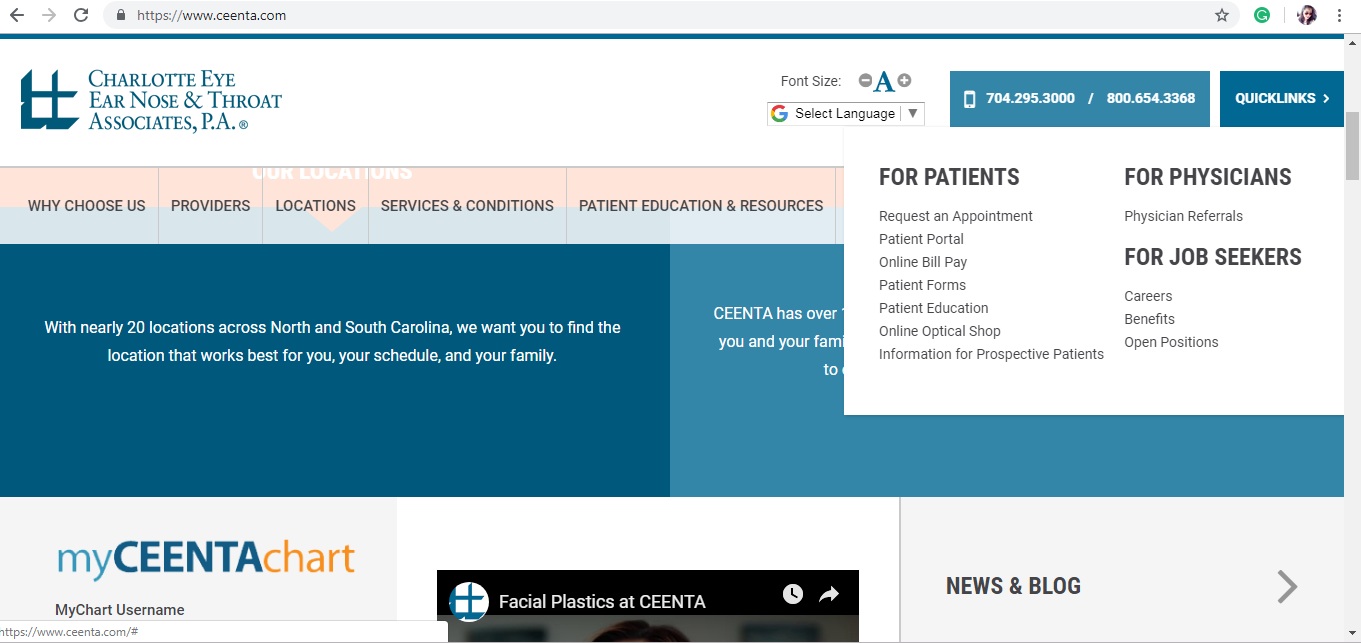Call 704.295.3000 phone number
The image size is (1361, 643).
point(1030,98)
